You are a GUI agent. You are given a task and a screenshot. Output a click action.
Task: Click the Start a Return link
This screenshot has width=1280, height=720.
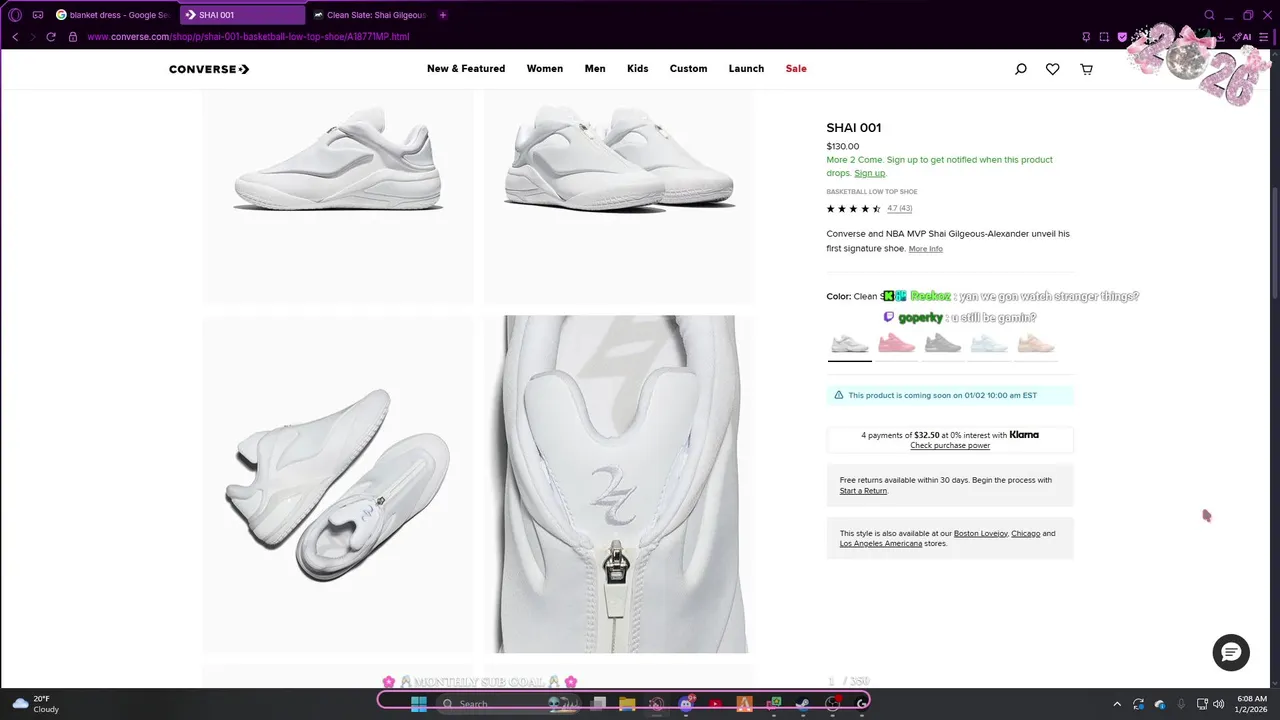pyautogui.click(x=863, y=491)
